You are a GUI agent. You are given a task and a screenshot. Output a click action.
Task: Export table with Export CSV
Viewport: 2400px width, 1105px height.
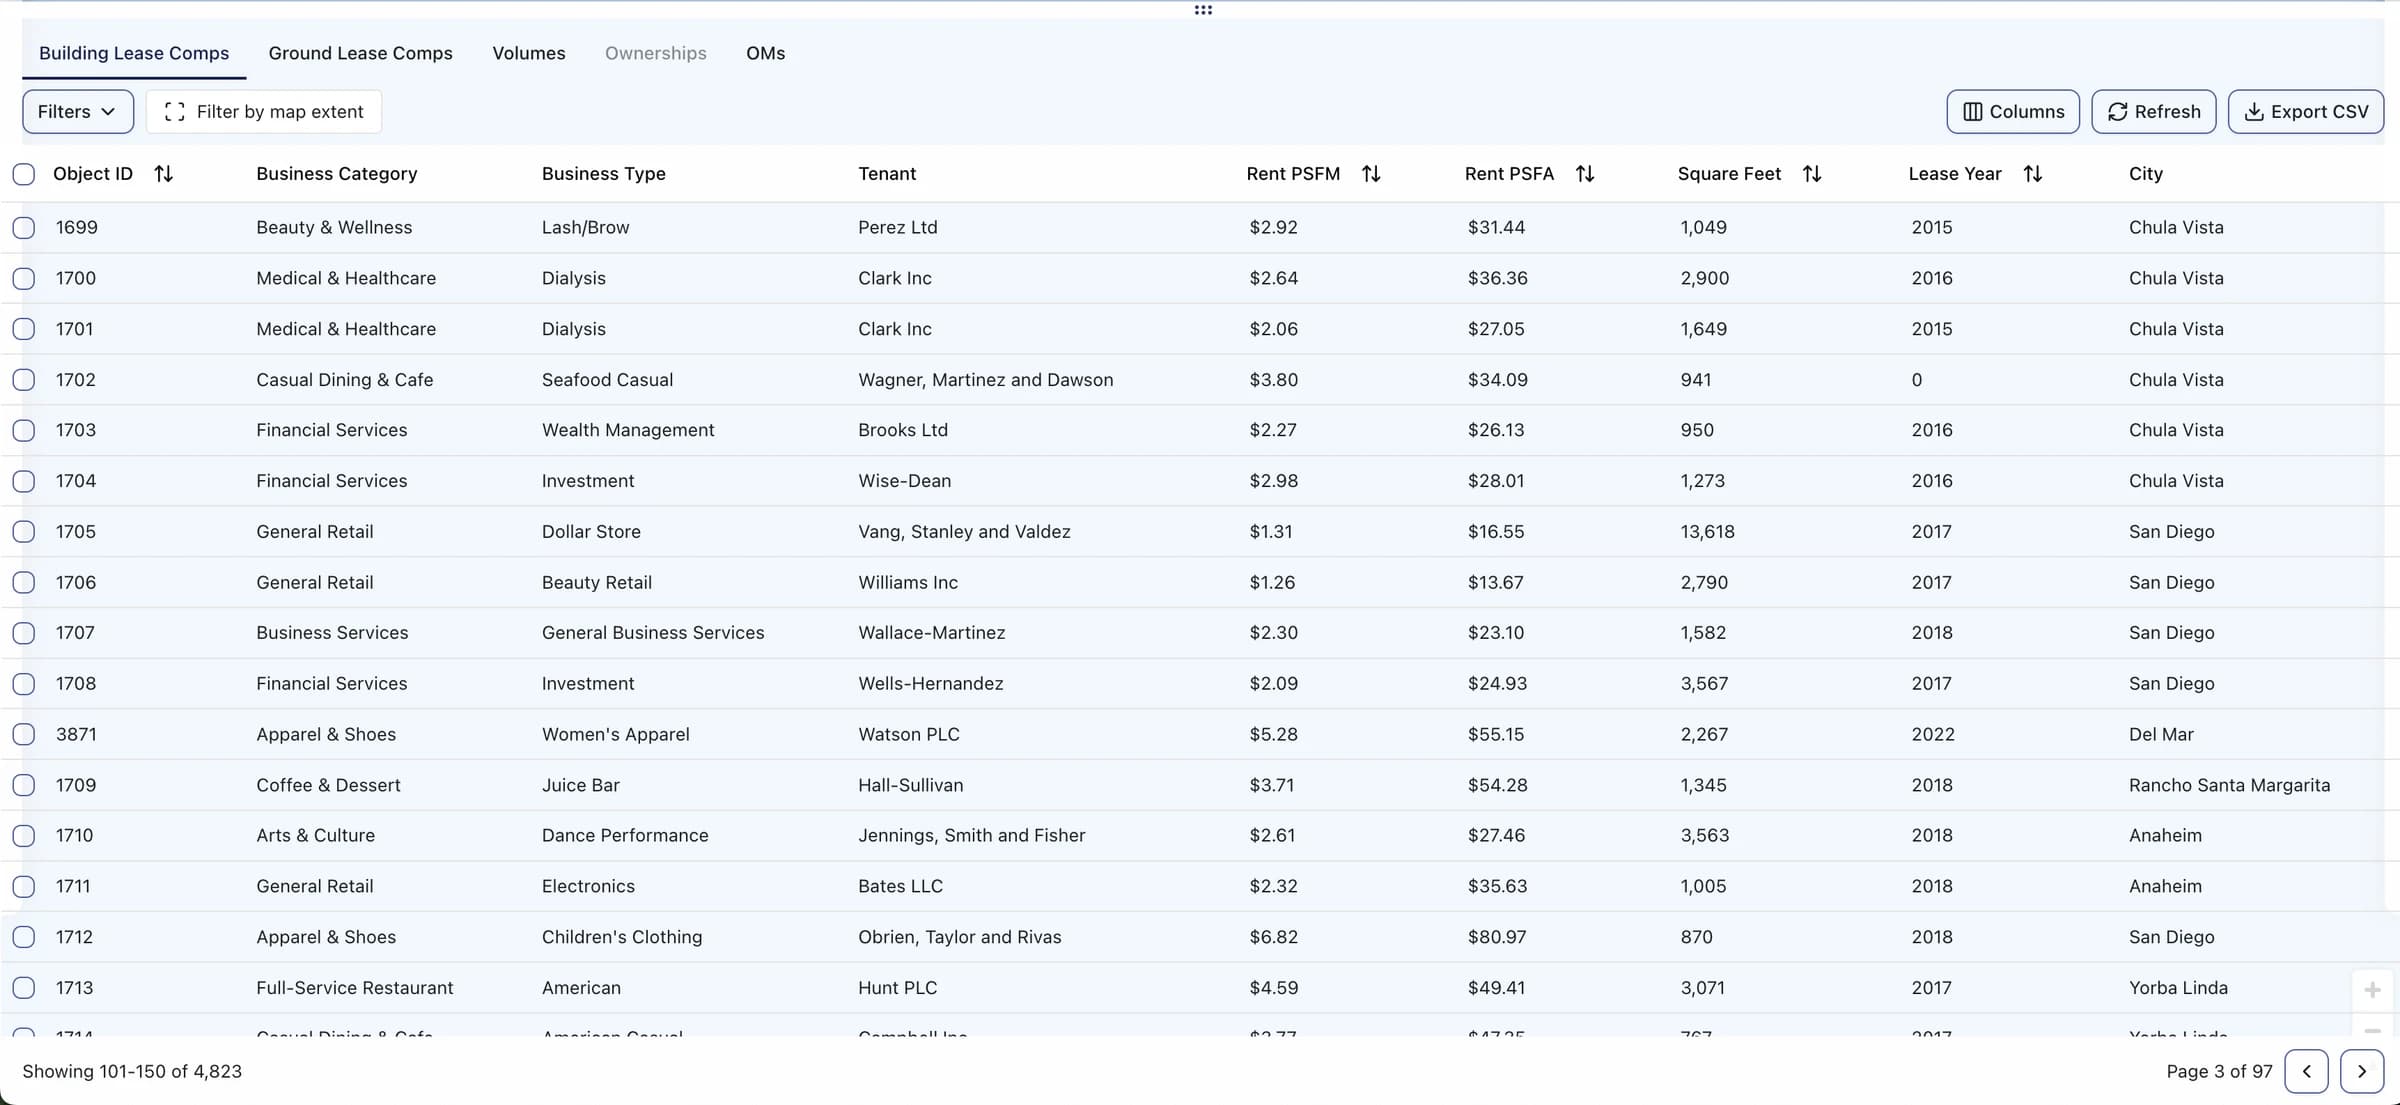2306,112
